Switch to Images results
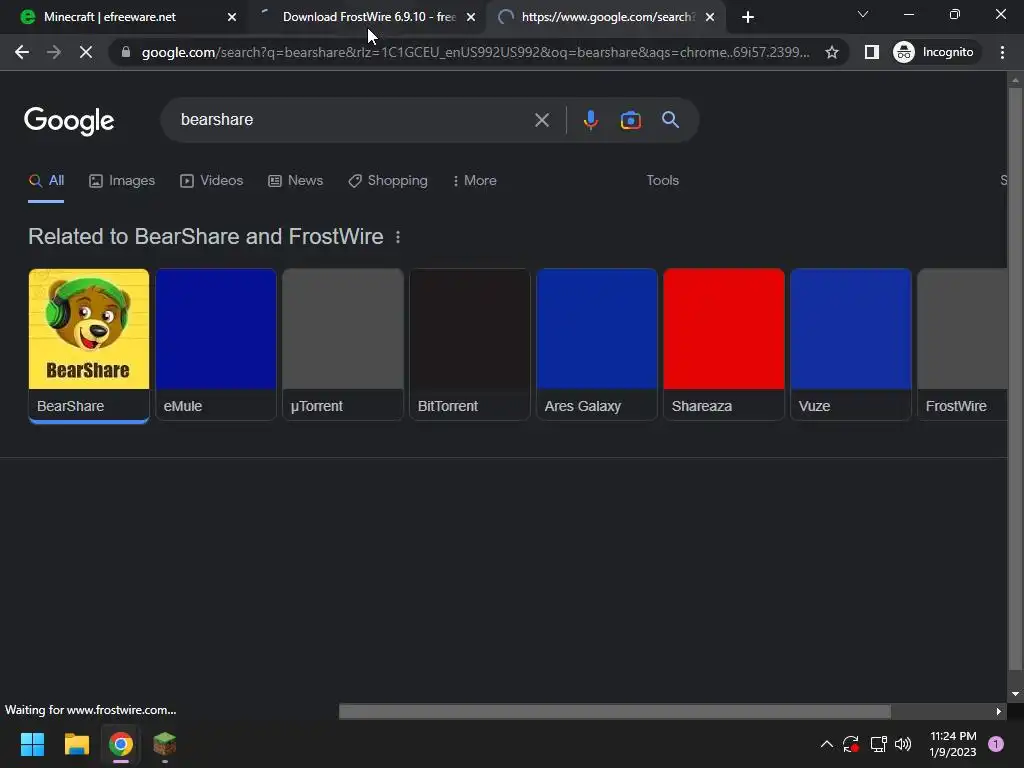1024x768 pixels. coord(122,181)
